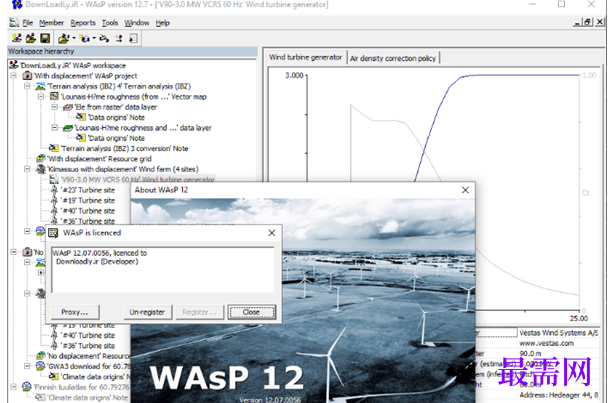Open the File menu
The image size is (610, 403).
pos(28,23)
